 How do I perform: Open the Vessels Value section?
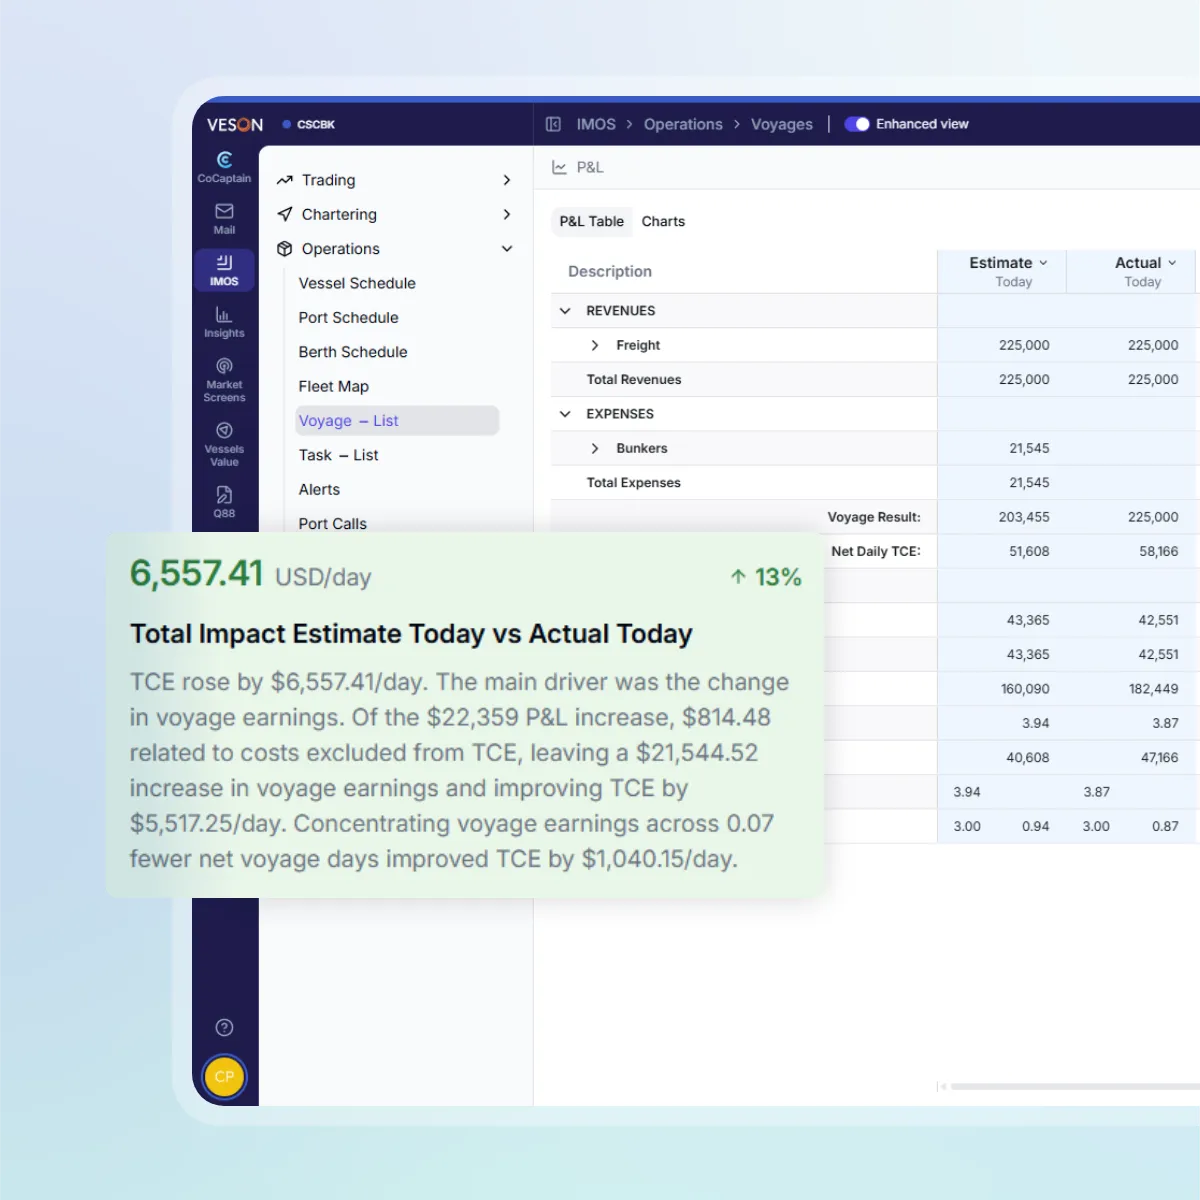tap(224, 445)
